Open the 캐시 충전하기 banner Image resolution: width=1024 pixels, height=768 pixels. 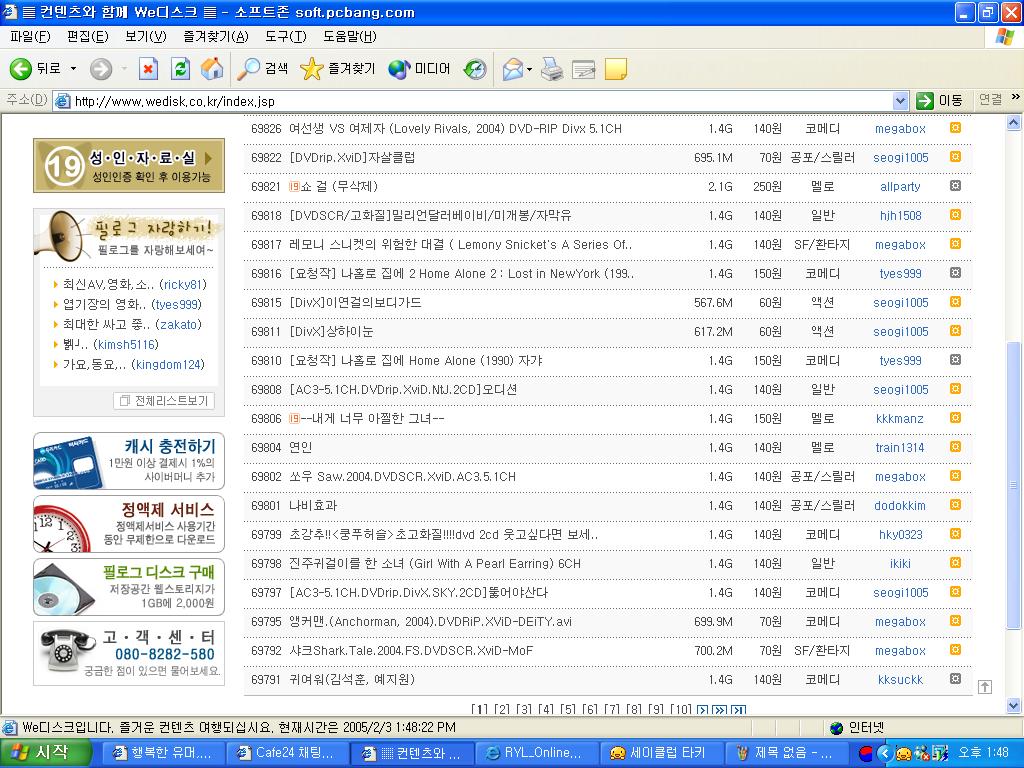(129, 461)
